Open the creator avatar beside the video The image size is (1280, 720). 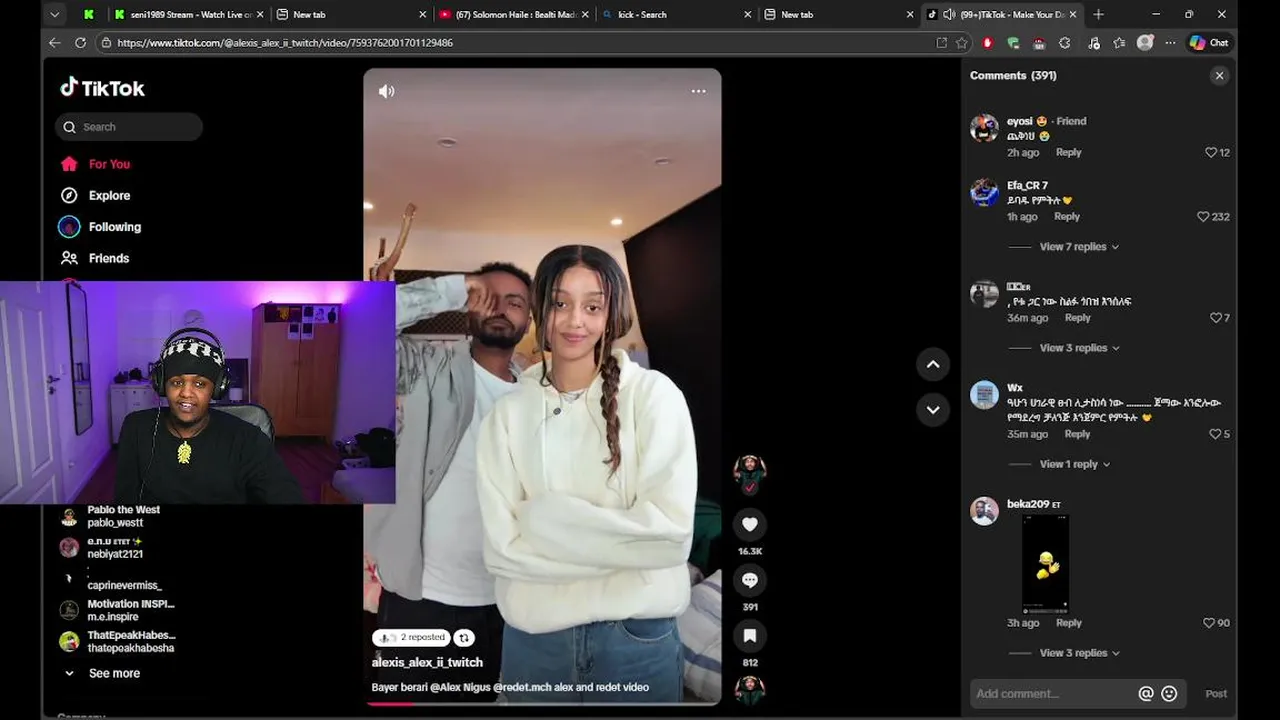(x=749, y=470)
